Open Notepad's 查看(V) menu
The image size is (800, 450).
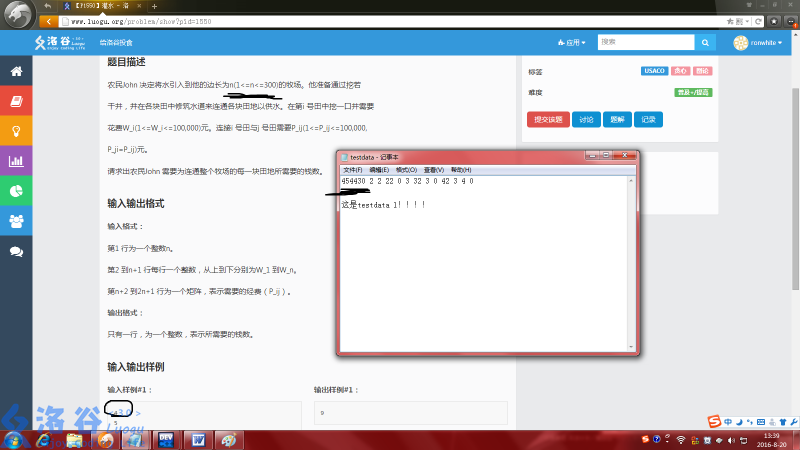[433, 170]
